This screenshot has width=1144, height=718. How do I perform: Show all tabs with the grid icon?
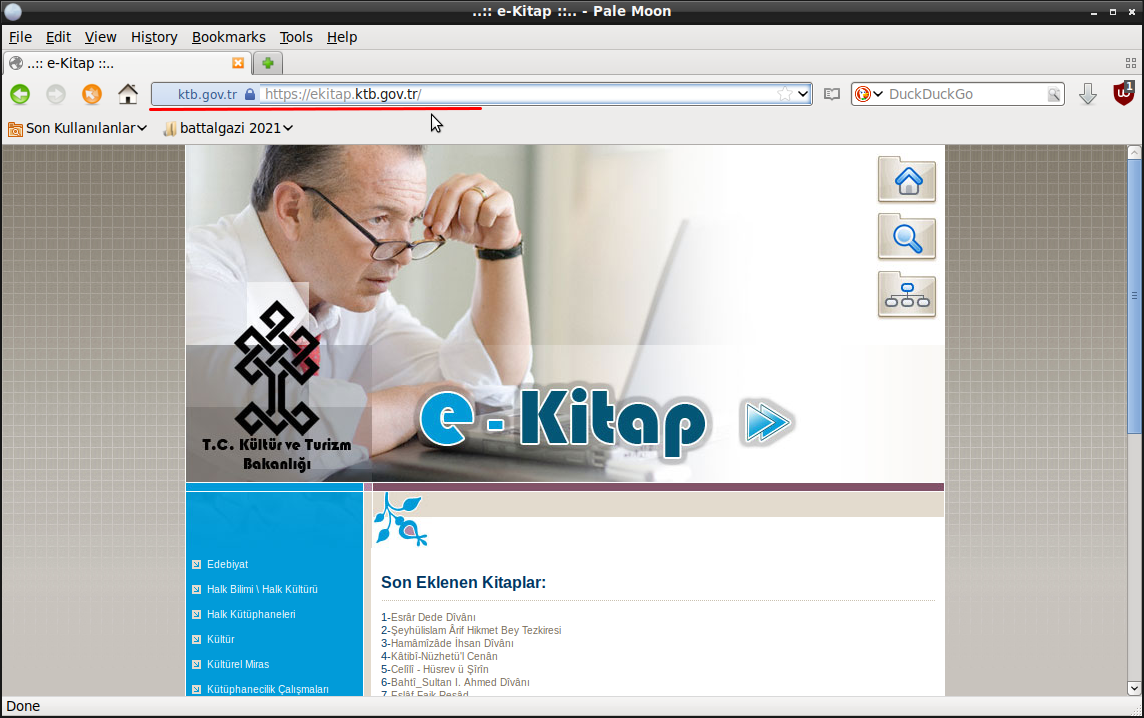click(1131, 63)
